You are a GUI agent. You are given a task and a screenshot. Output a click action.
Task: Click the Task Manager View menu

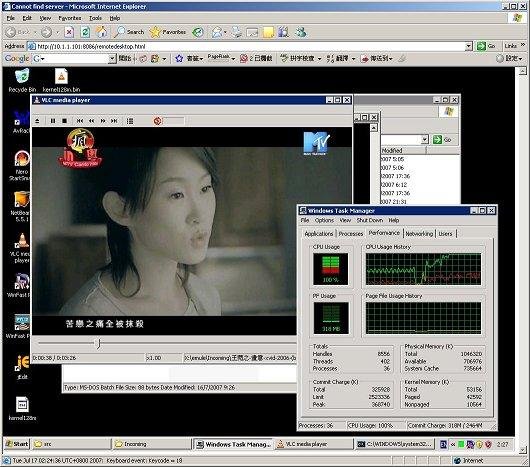coord(345,220)
